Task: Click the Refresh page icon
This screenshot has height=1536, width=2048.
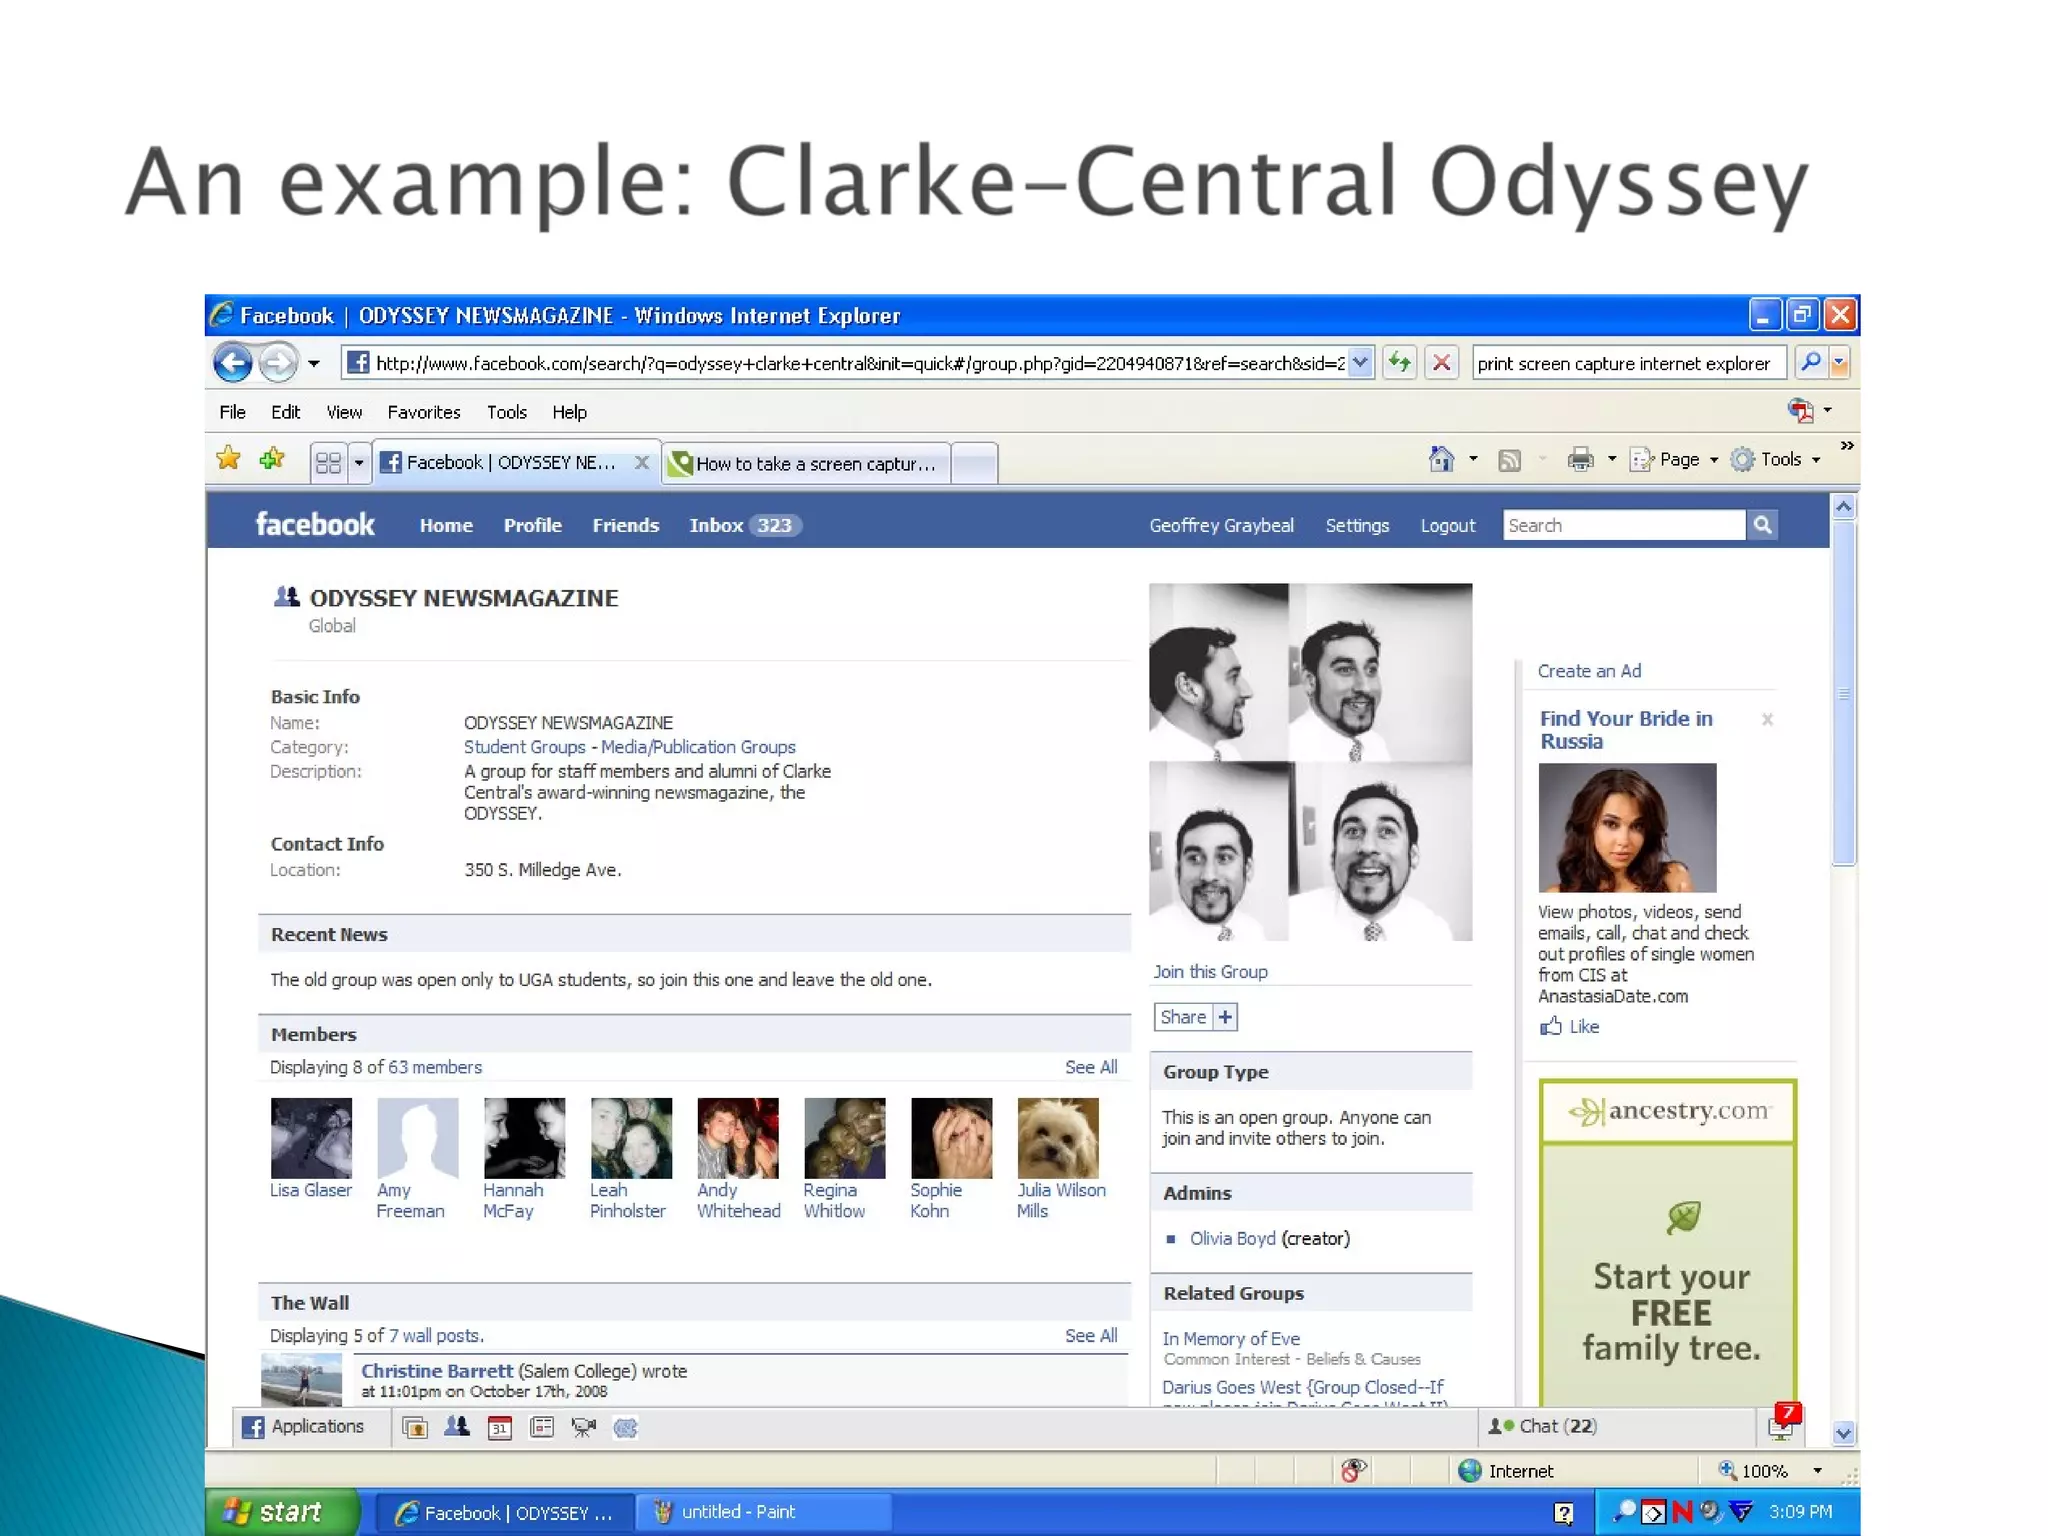Action: [1400, 363]
